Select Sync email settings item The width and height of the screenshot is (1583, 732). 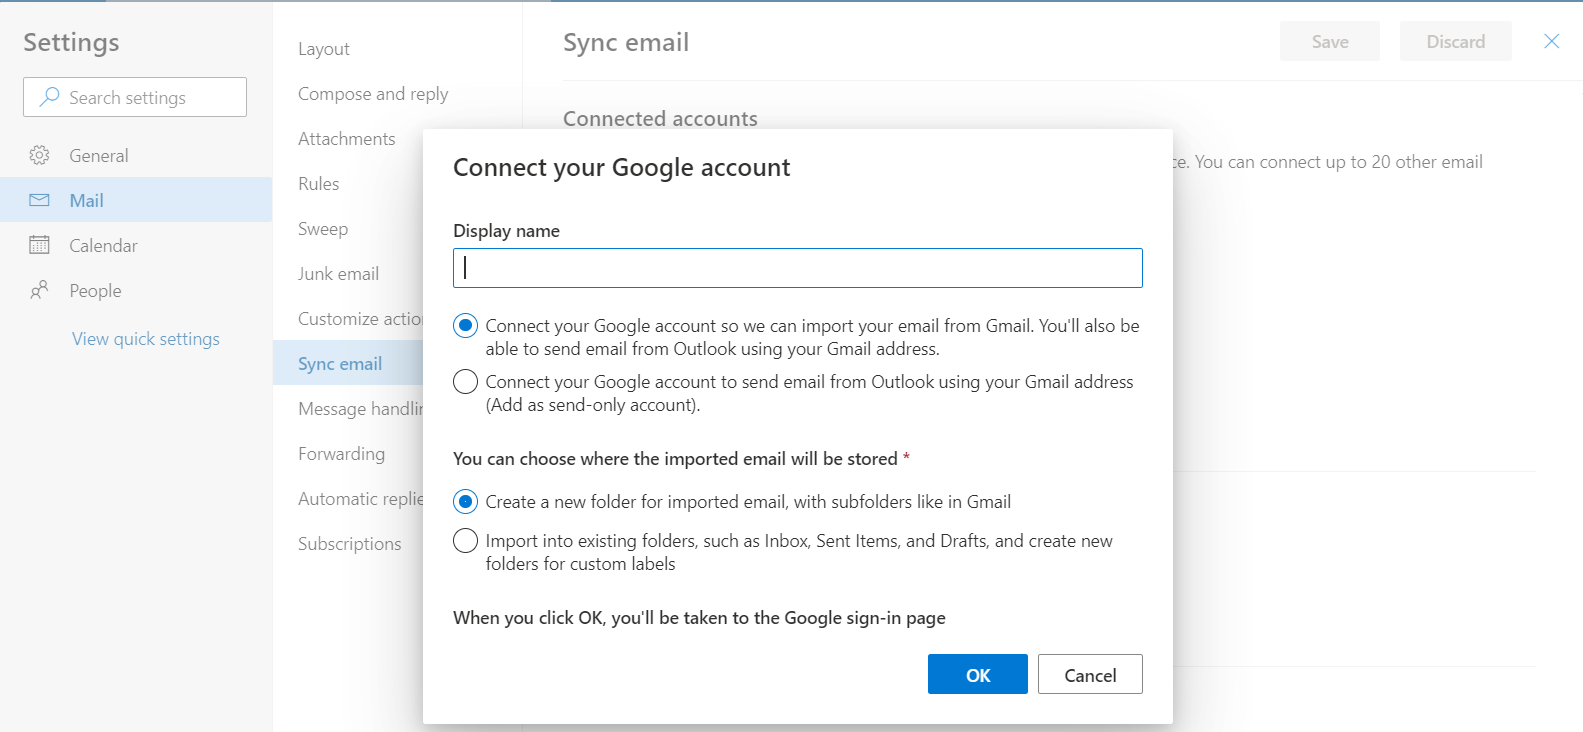(348, 364)
